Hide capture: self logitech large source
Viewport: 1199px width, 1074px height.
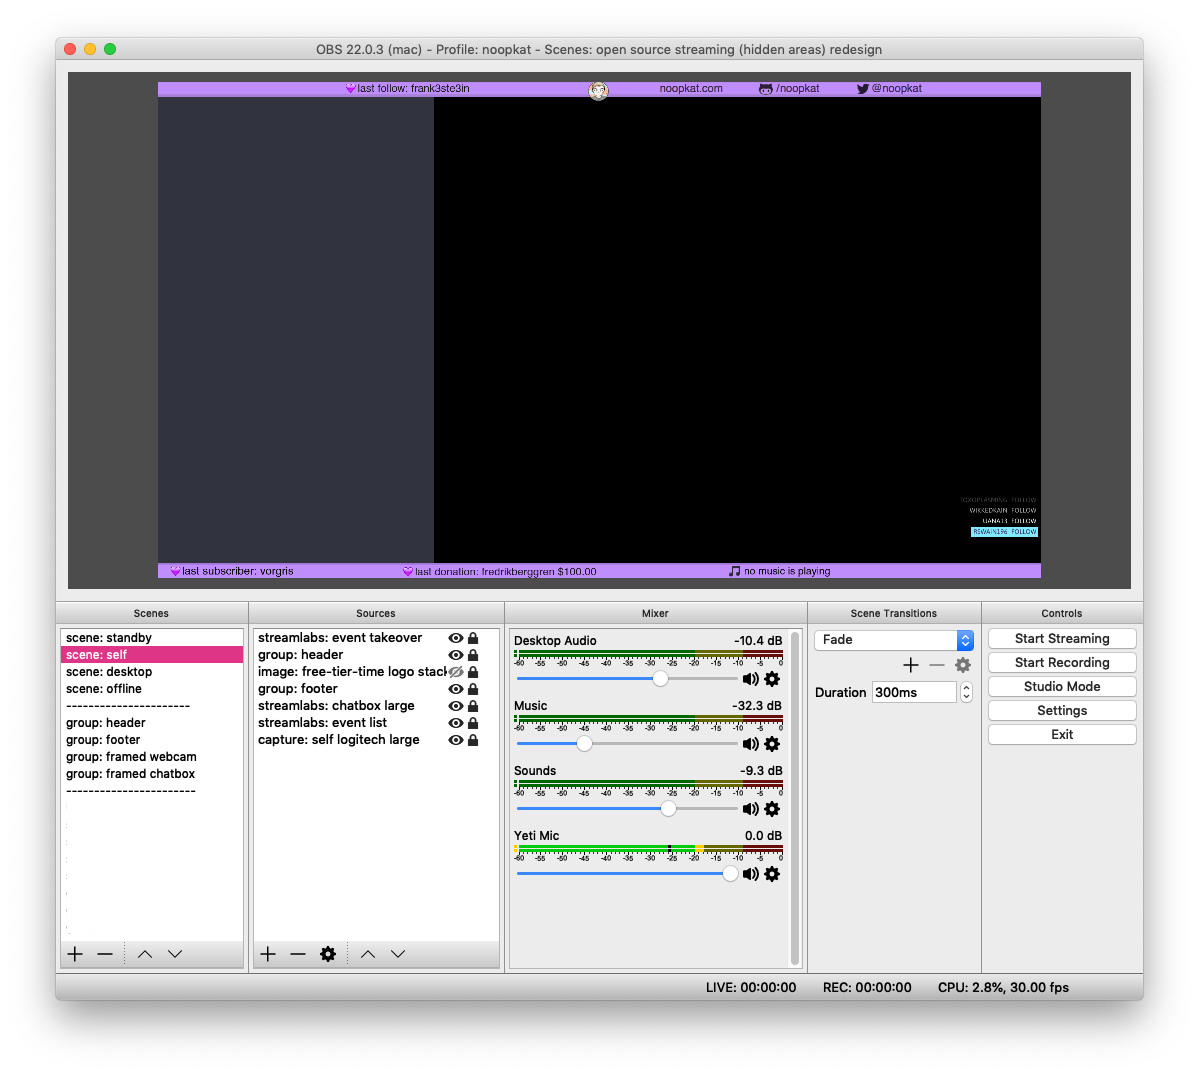[x=456, y=740]
